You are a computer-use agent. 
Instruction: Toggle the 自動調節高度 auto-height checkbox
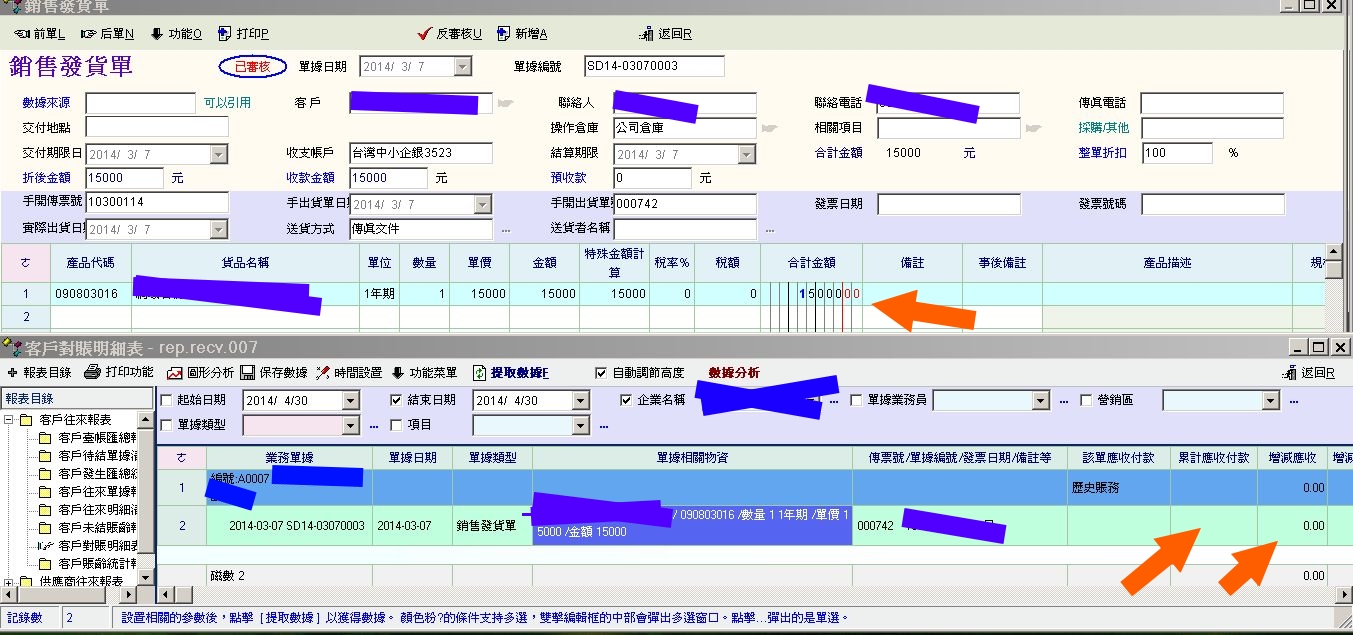[x=601, y=373]
